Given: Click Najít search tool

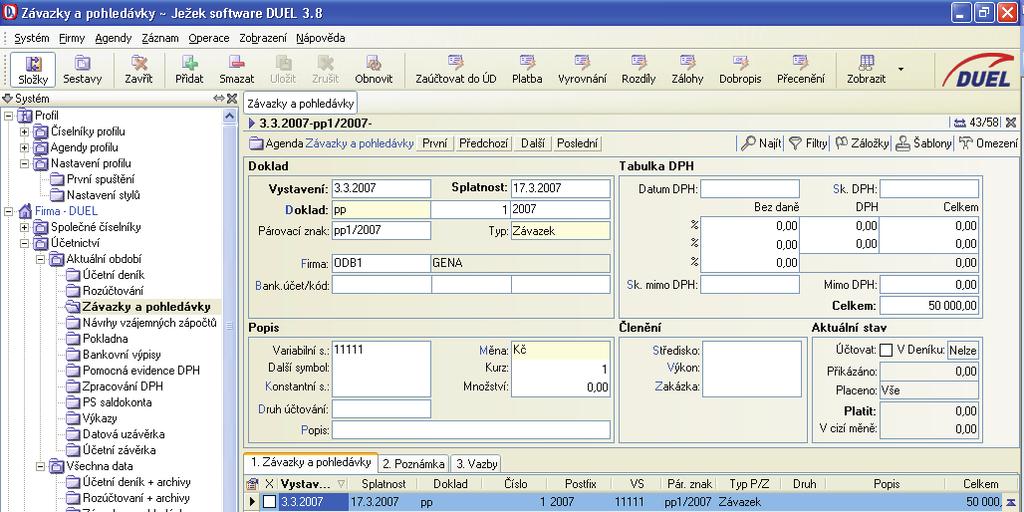Looking at the screenshot, I should point(761,144).
